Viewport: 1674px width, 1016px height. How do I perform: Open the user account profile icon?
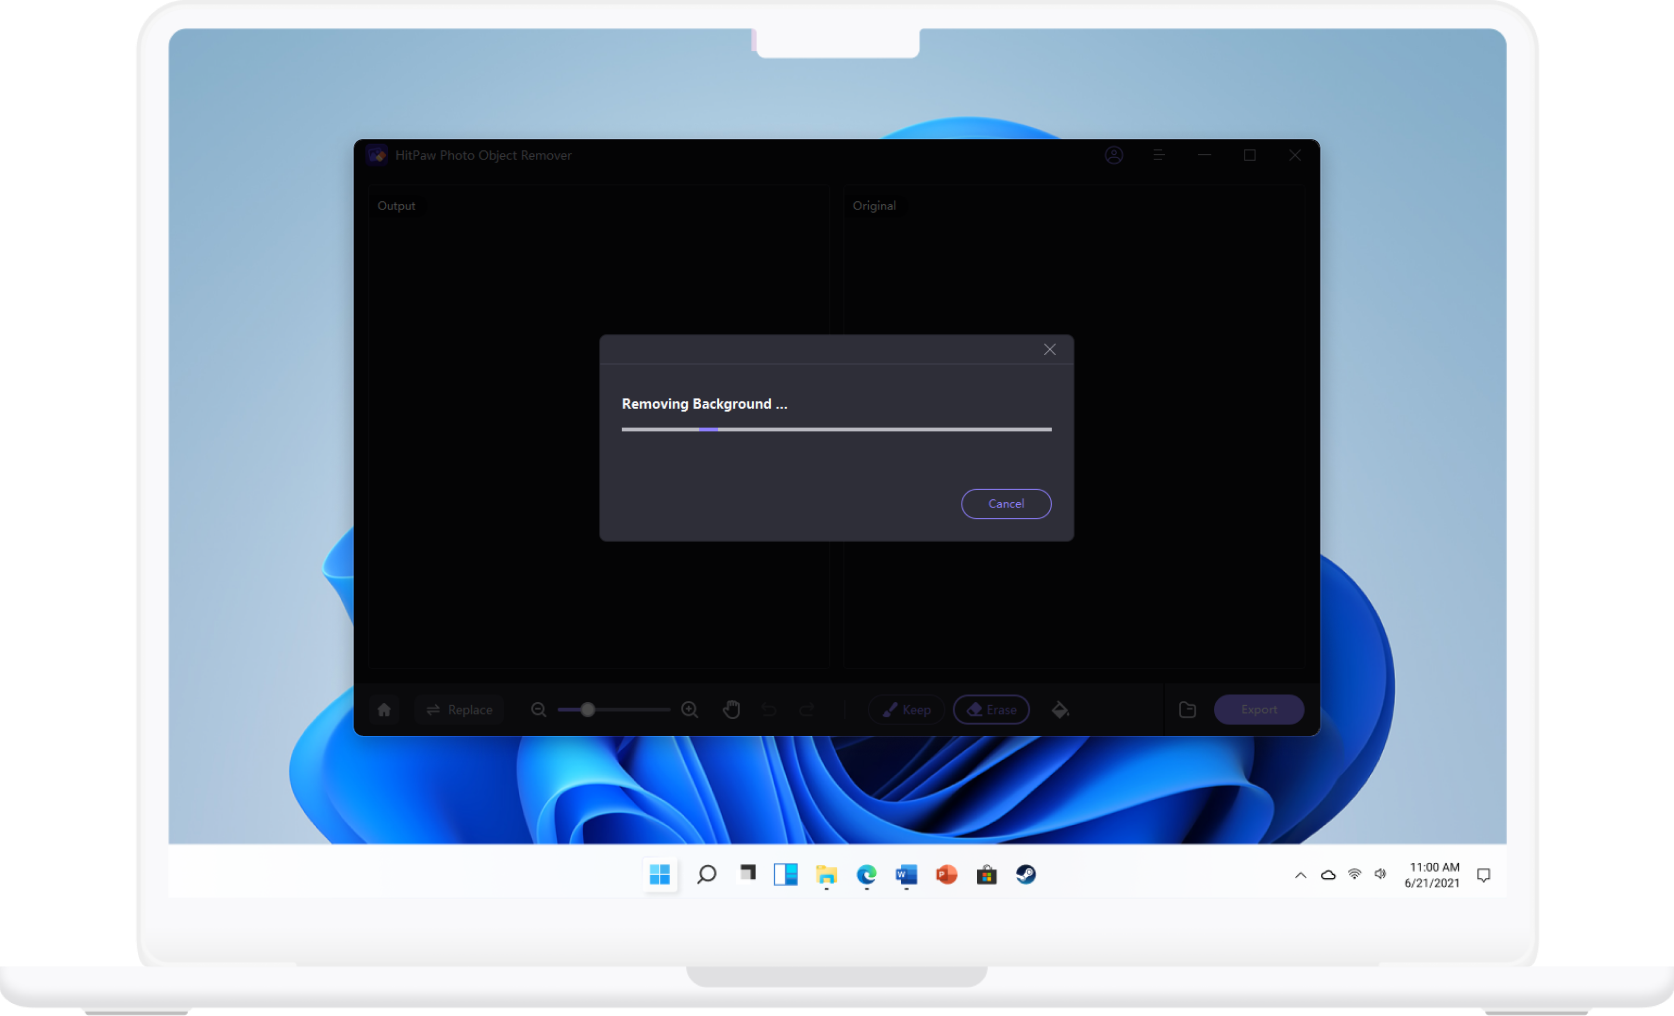tap(1114, 155)
